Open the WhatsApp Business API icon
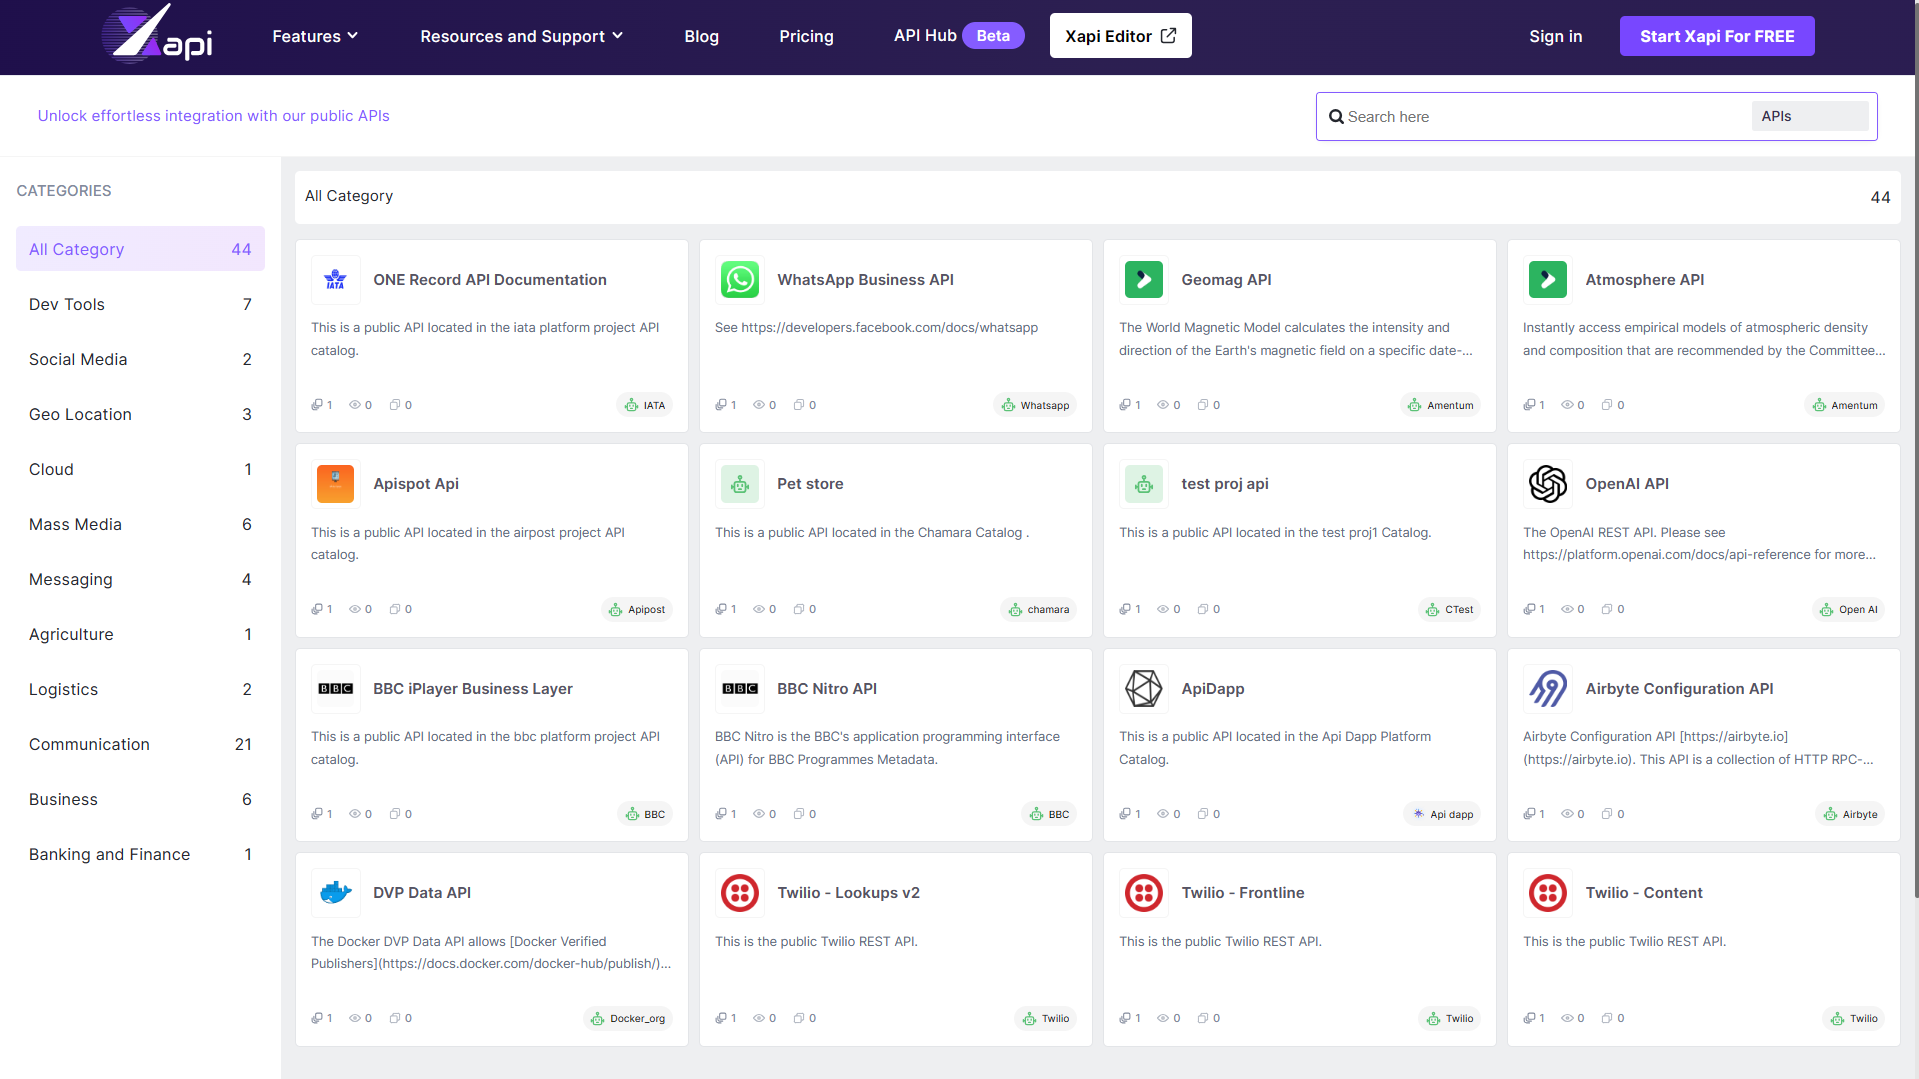The image size is (1919, 1079). click(x=740, y=280)
